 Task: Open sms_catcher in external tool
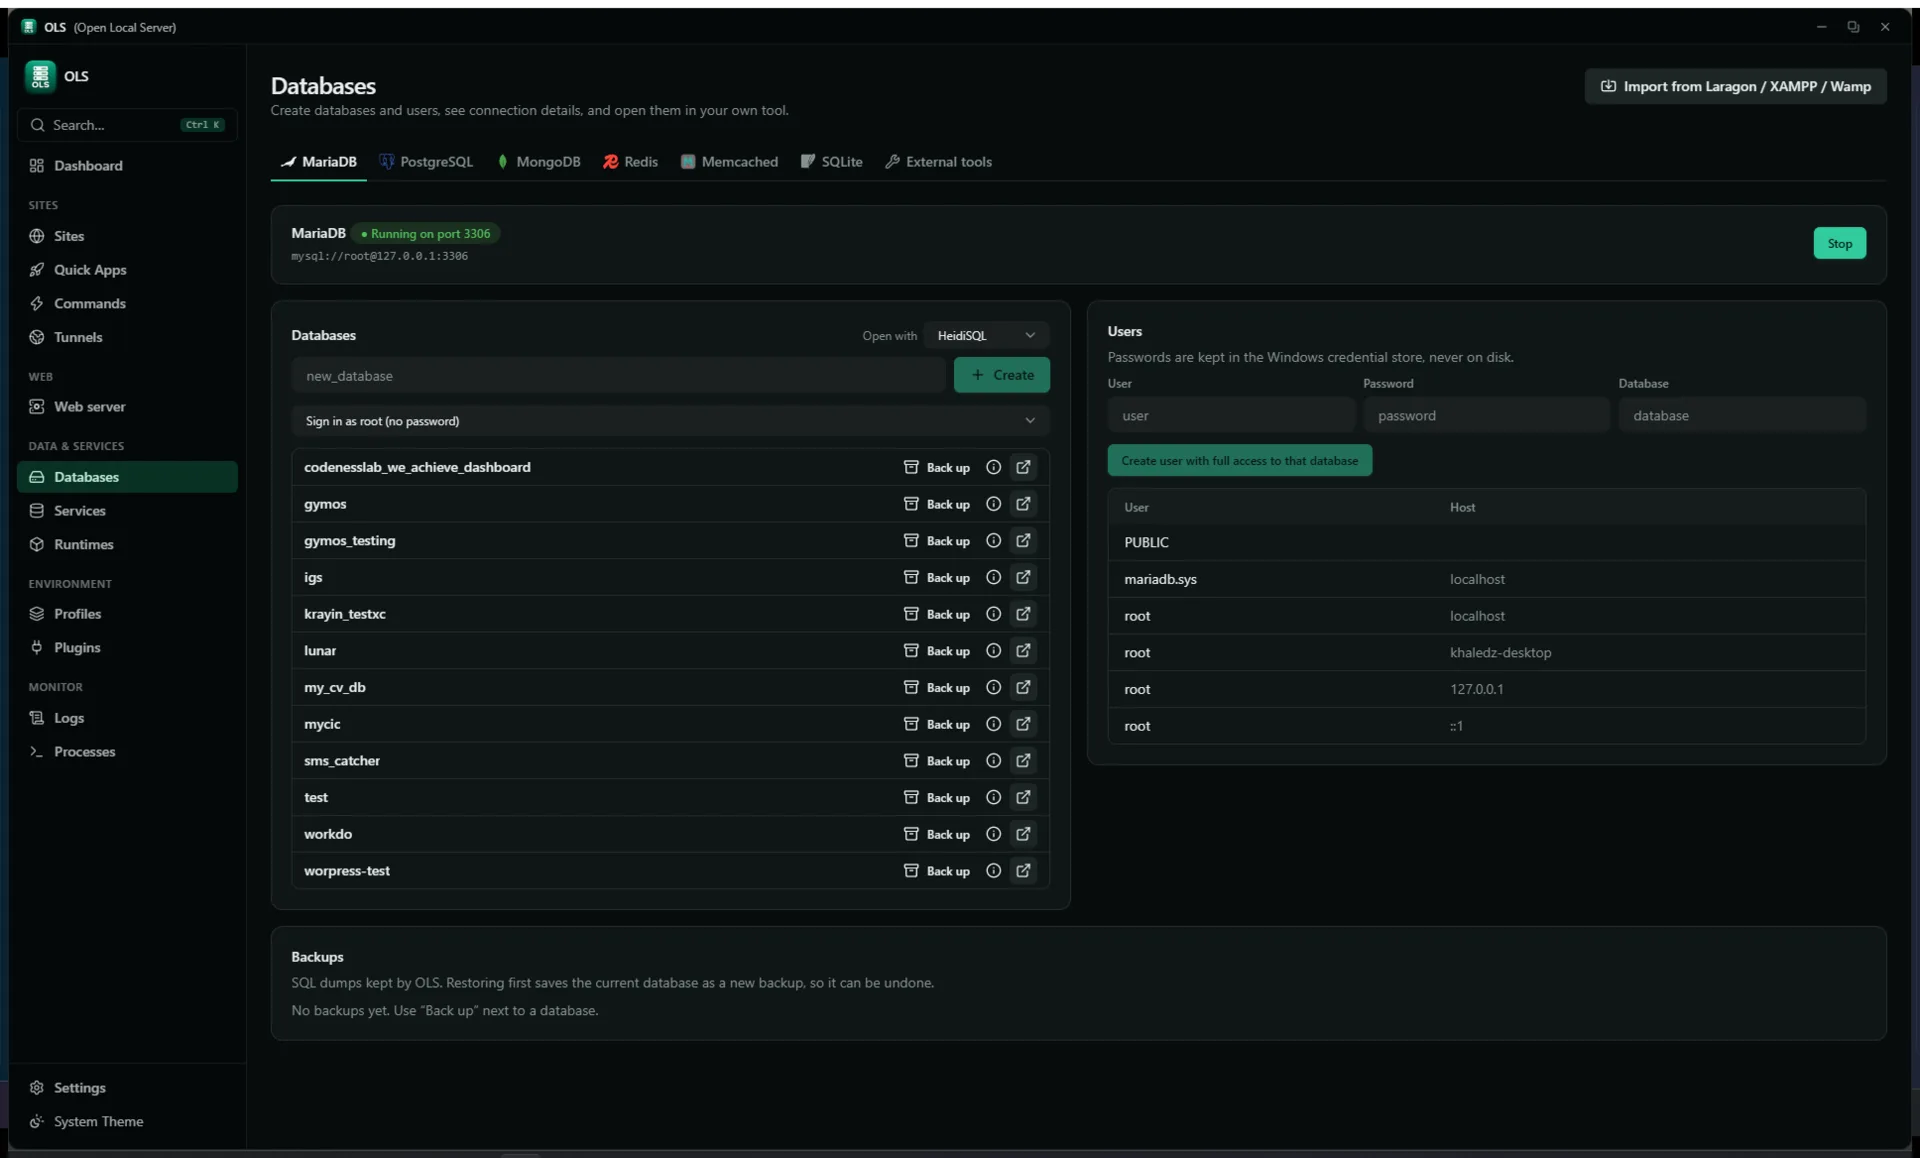(1023, 760)
